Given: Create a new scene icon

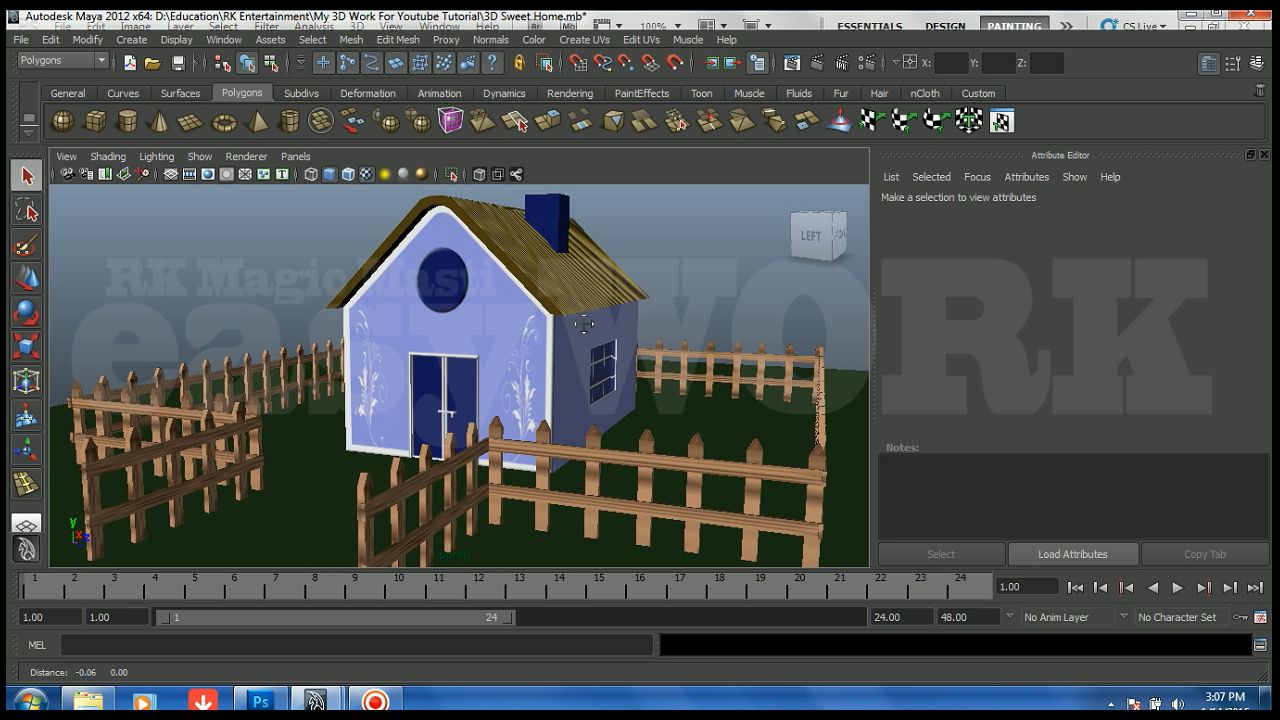Looking at the screenshot, I should coord(130,63).
